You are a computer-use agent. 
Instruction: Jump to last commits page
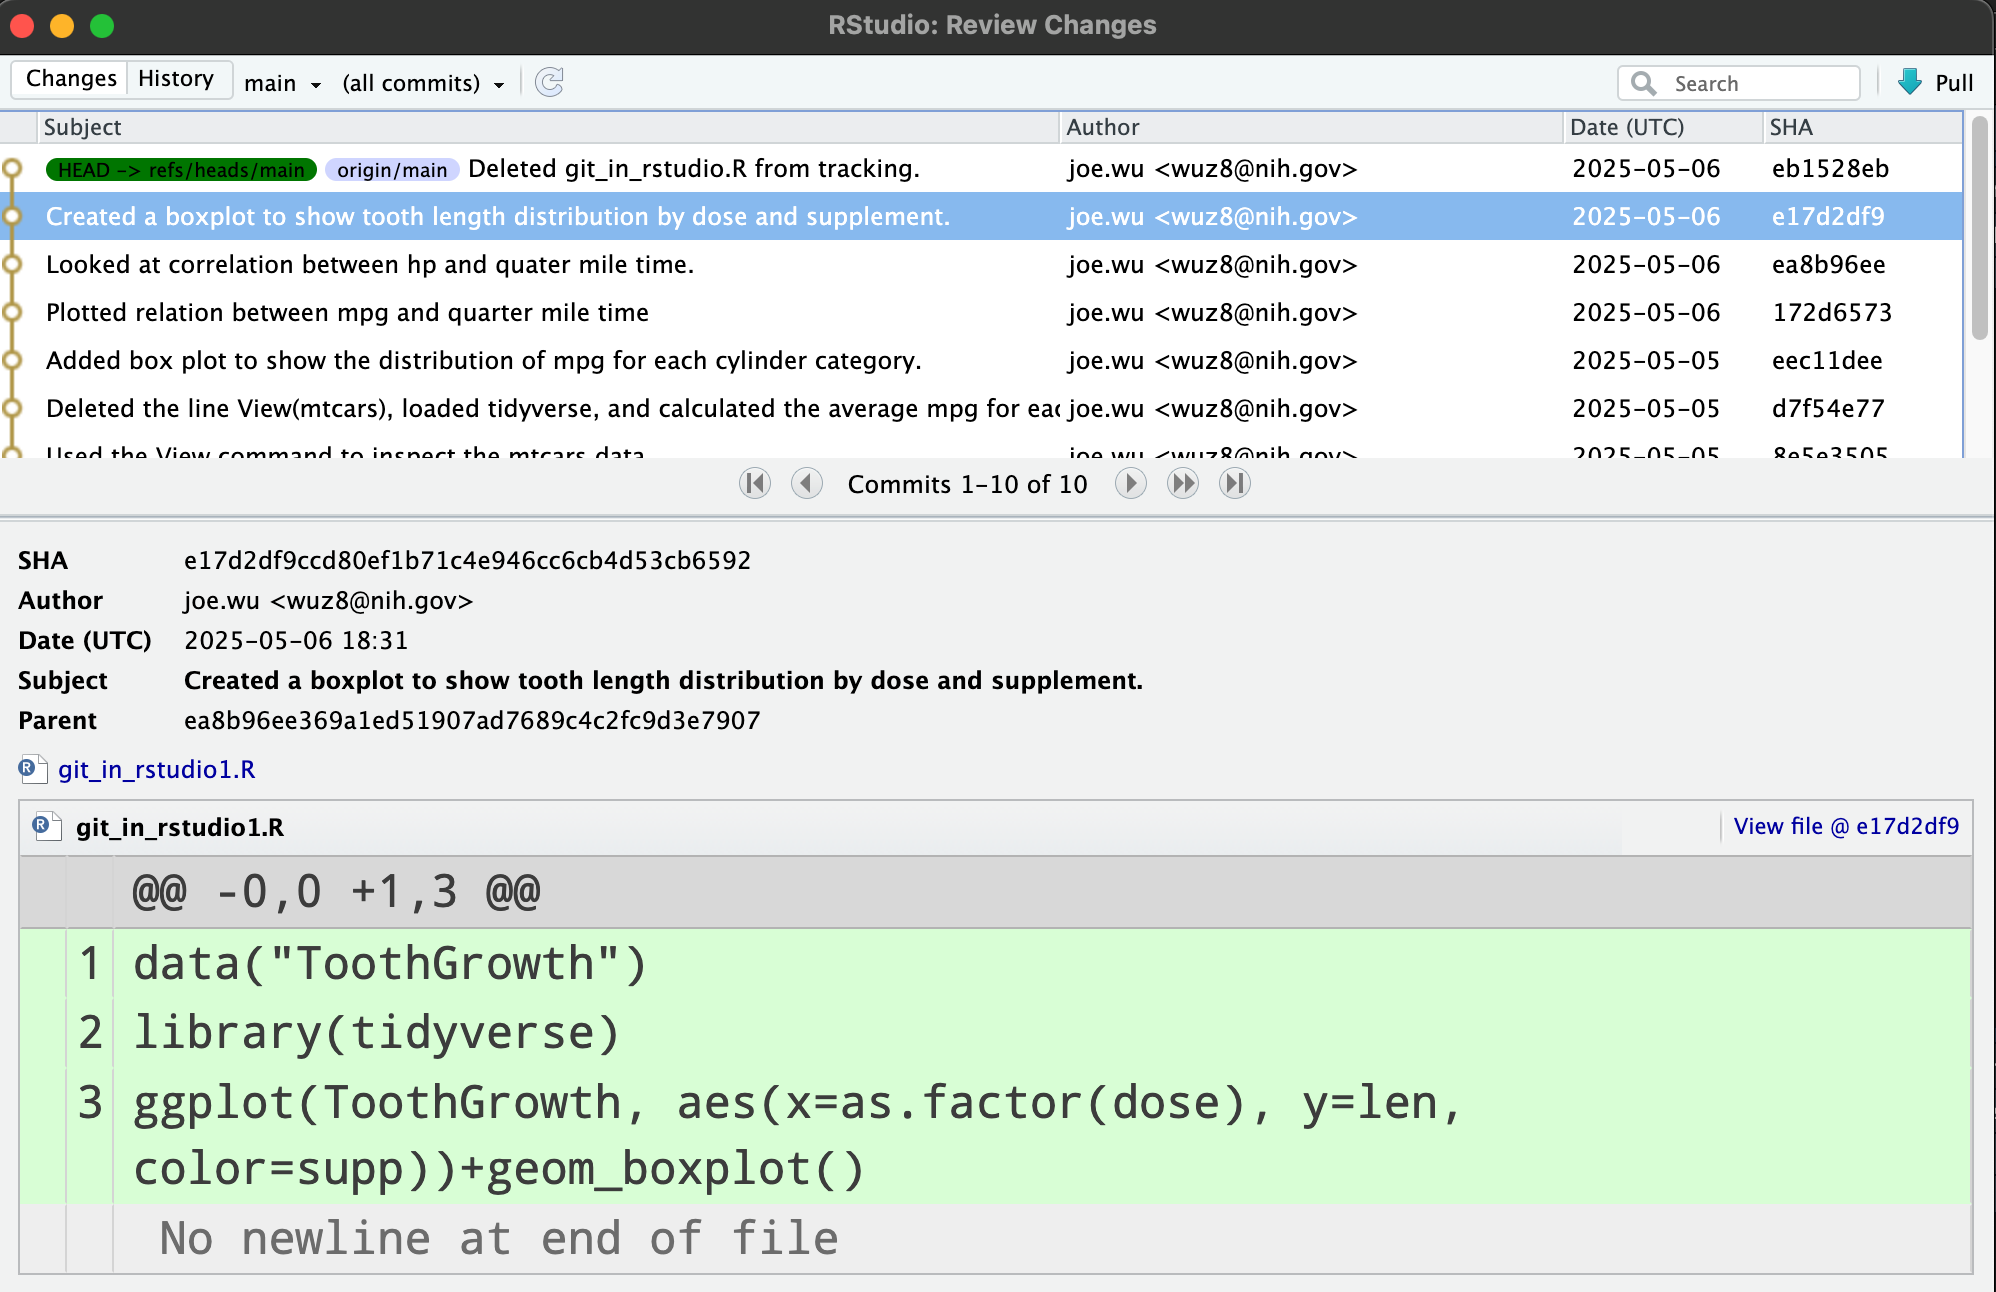tap(1235, 484)
